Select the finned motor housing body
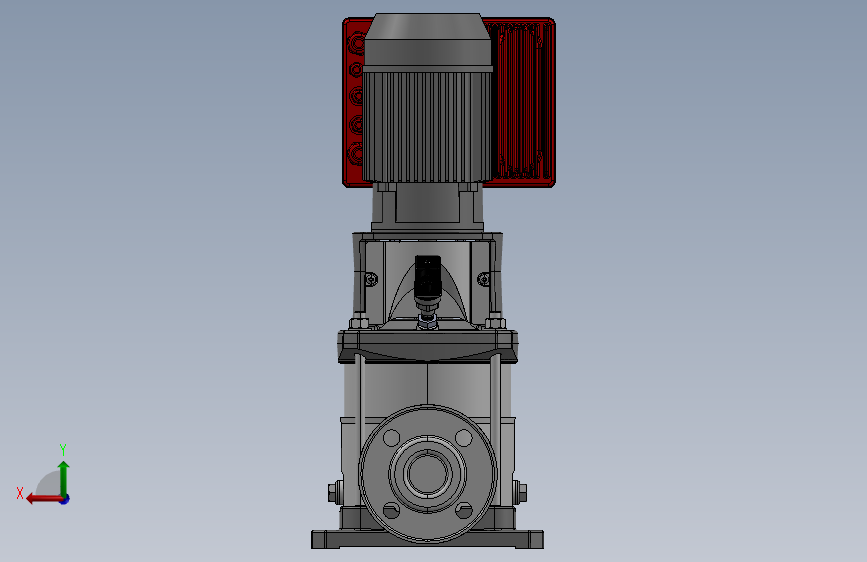Screen dimensions: 867x562 (x=427, y=127)
